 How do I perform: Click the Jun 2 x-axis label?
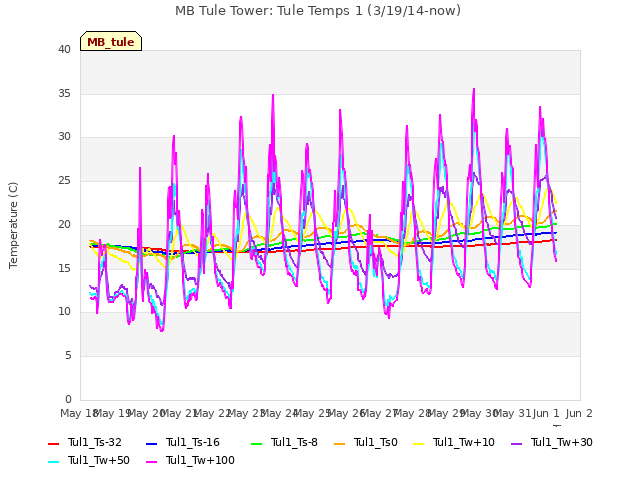pos(579,413)
